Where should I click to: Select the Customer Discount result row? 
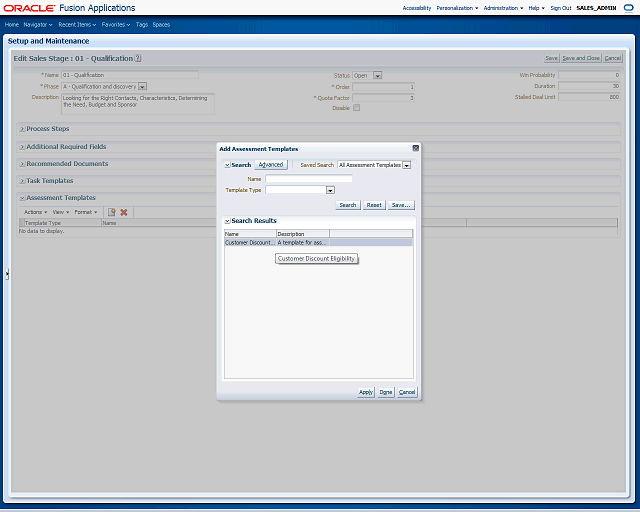(x=318, y=243)
